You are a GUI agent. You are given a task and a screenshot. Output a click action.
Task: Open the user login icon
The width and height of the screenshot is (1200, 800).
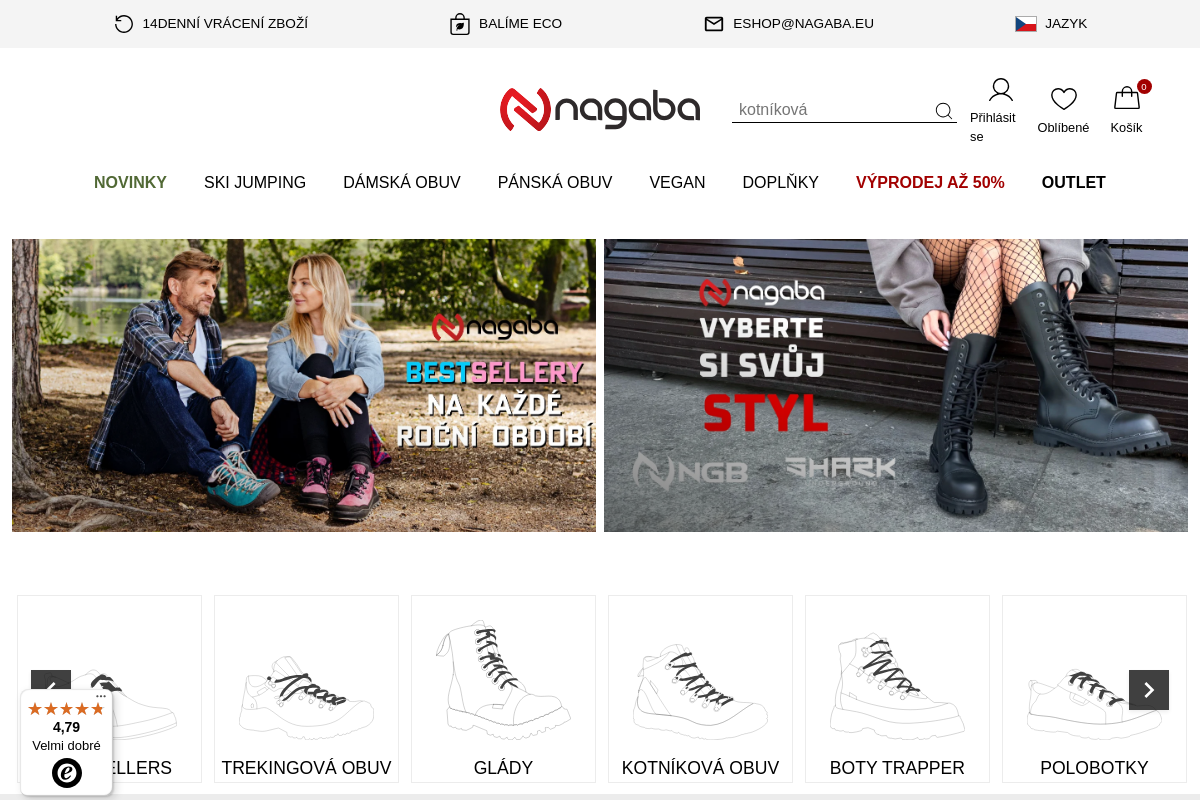(1001, 90)
